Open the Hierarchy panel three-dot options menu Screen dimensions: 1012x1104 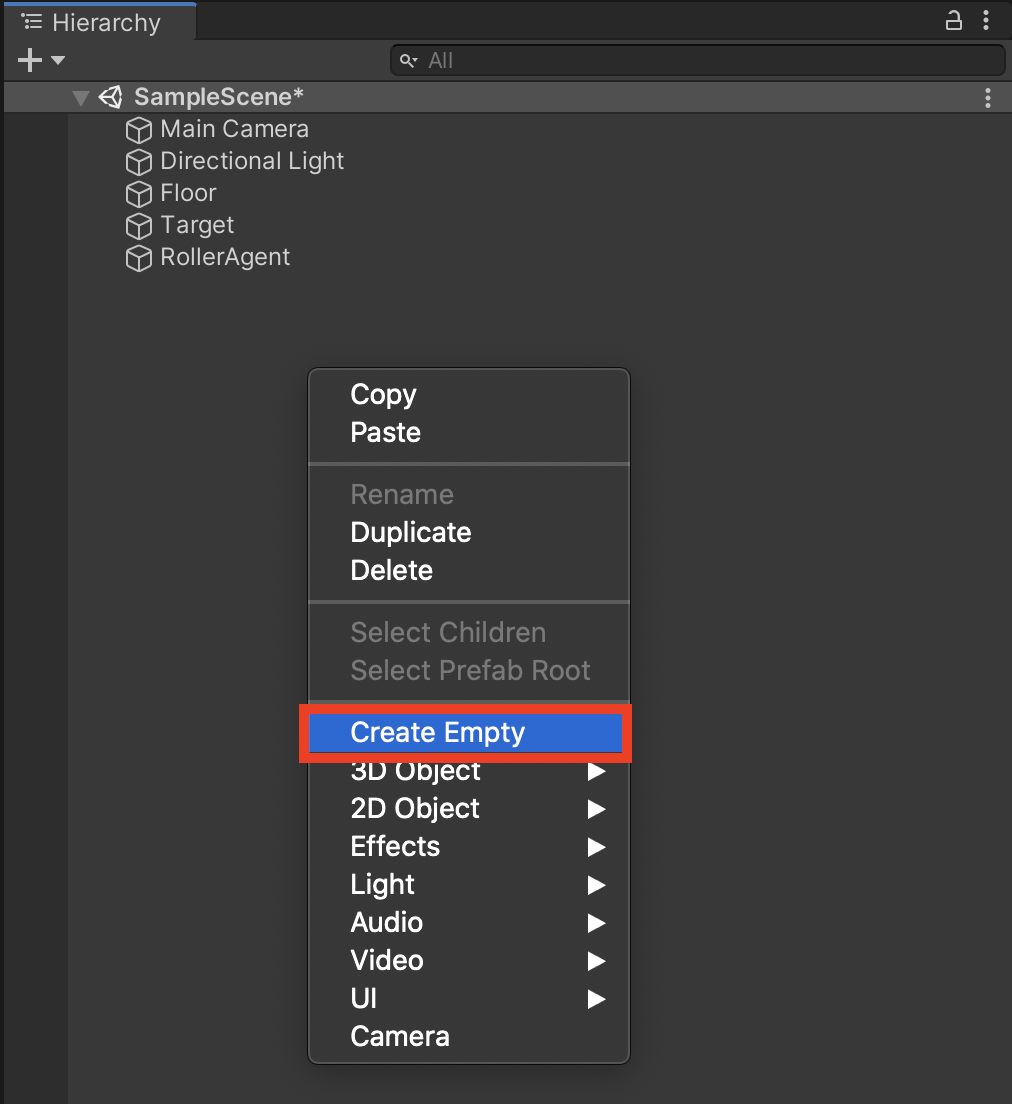[x=986, y=20]
